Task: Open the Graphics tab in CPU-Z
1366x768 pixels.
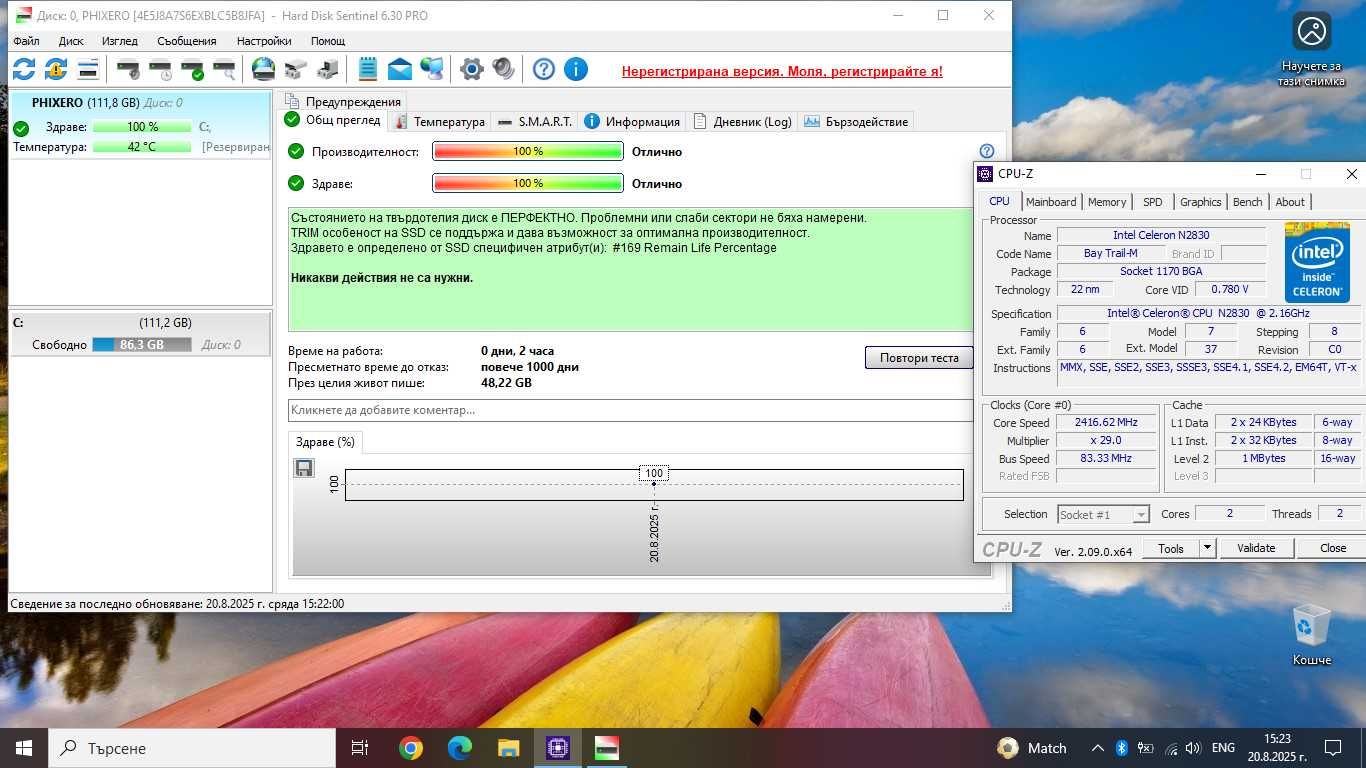Action: coord(1200,201)
